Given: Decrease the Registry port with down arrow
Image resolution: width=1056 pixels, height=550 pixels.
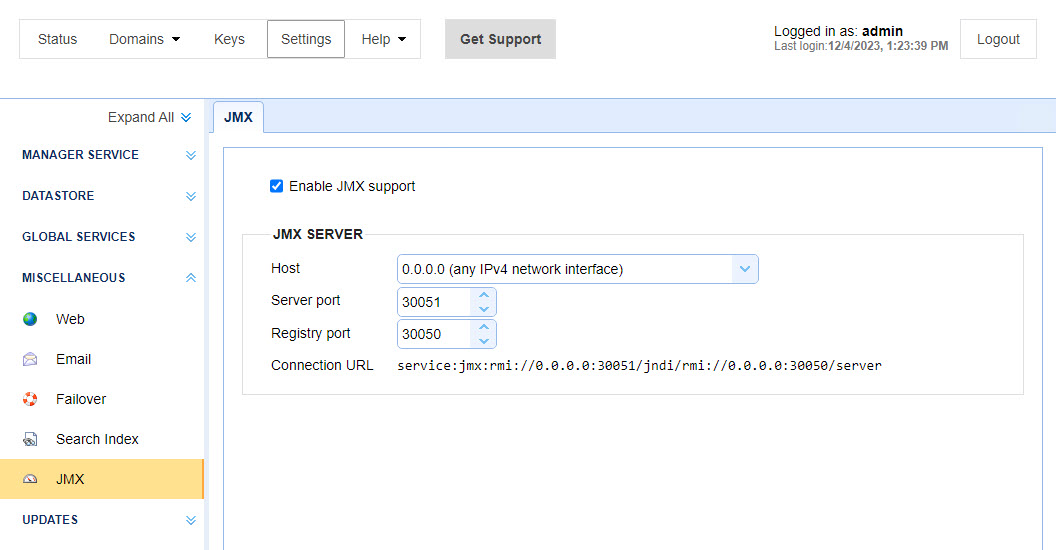Looking at the screenshot, I should pyautogui.click(x=484, y=341).
